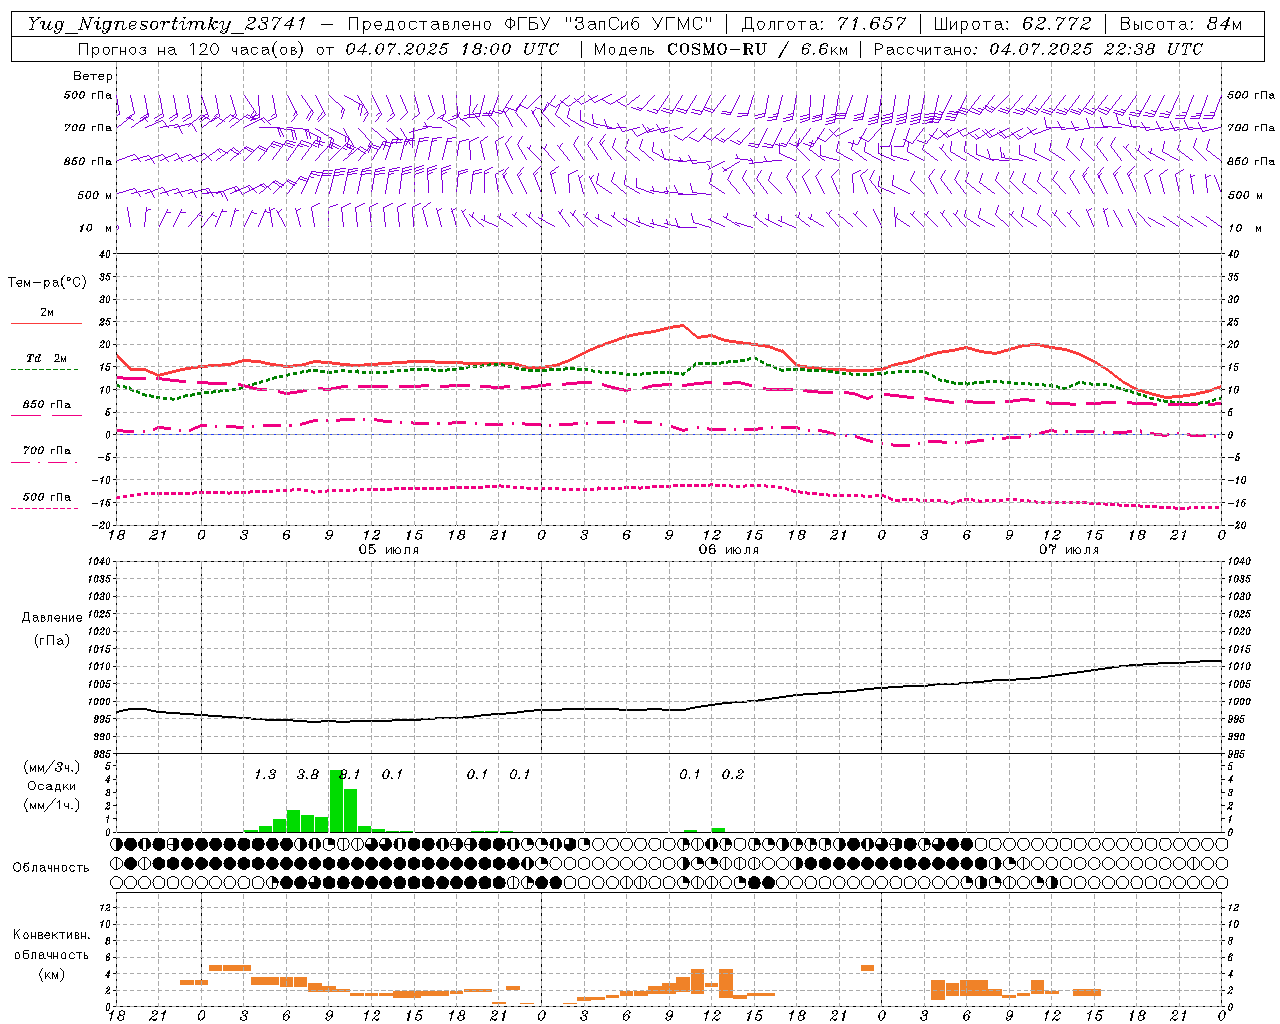Click the station title Yug_Nignesortimky_23741
The width and height of the screenshot is (1280, 1024).
pyautogui.click(x=166, y=24)
